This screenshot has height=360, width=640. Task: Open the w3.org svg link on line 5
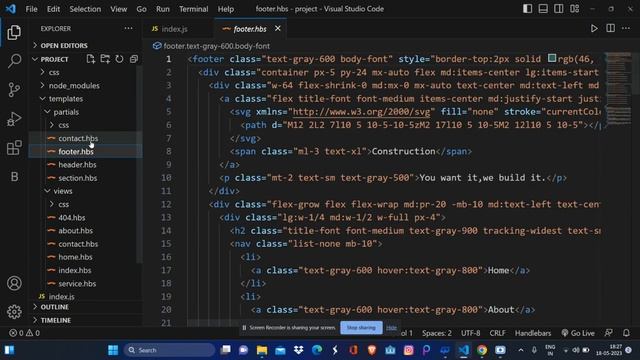click(361, 112)
